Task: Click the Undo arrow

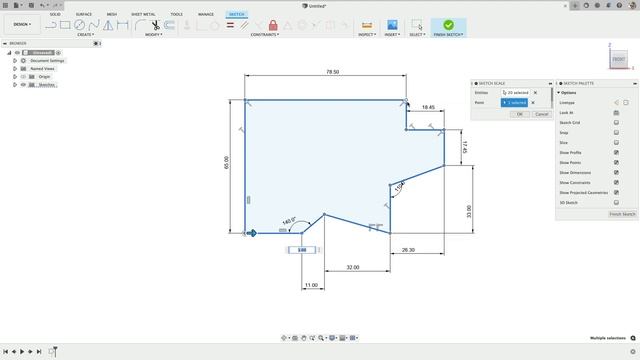Action: 42,5
